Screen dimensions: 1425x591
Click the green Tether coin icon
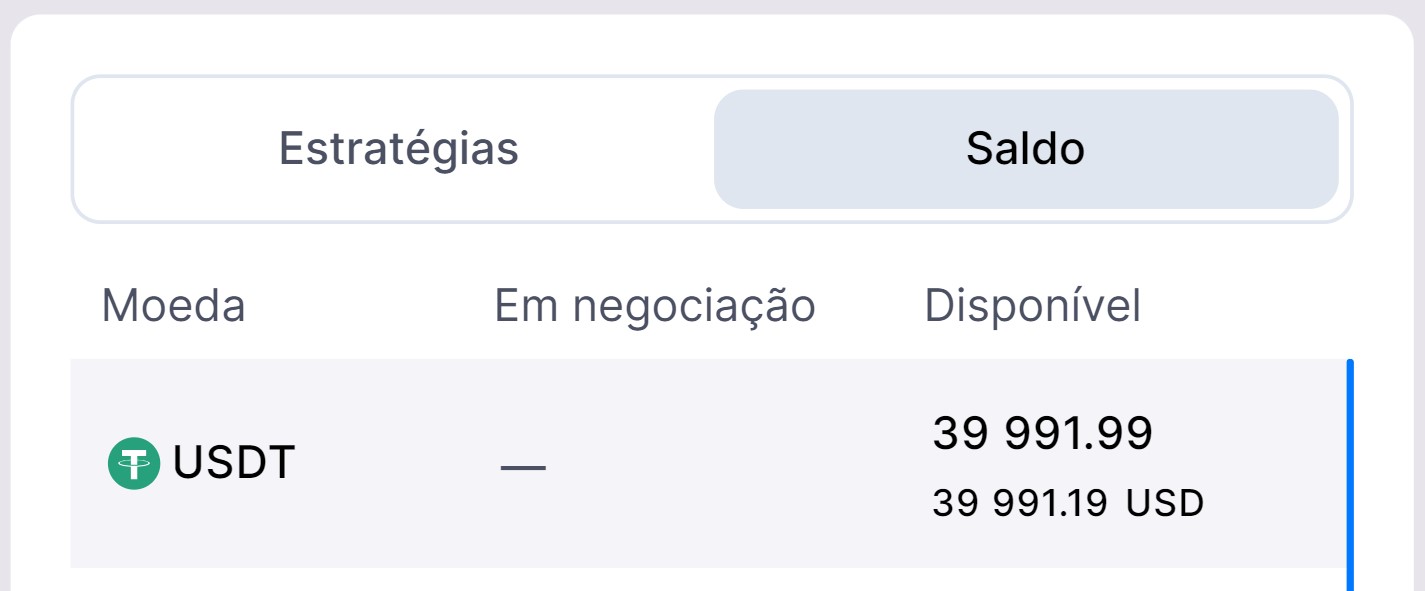coord(134,464)
